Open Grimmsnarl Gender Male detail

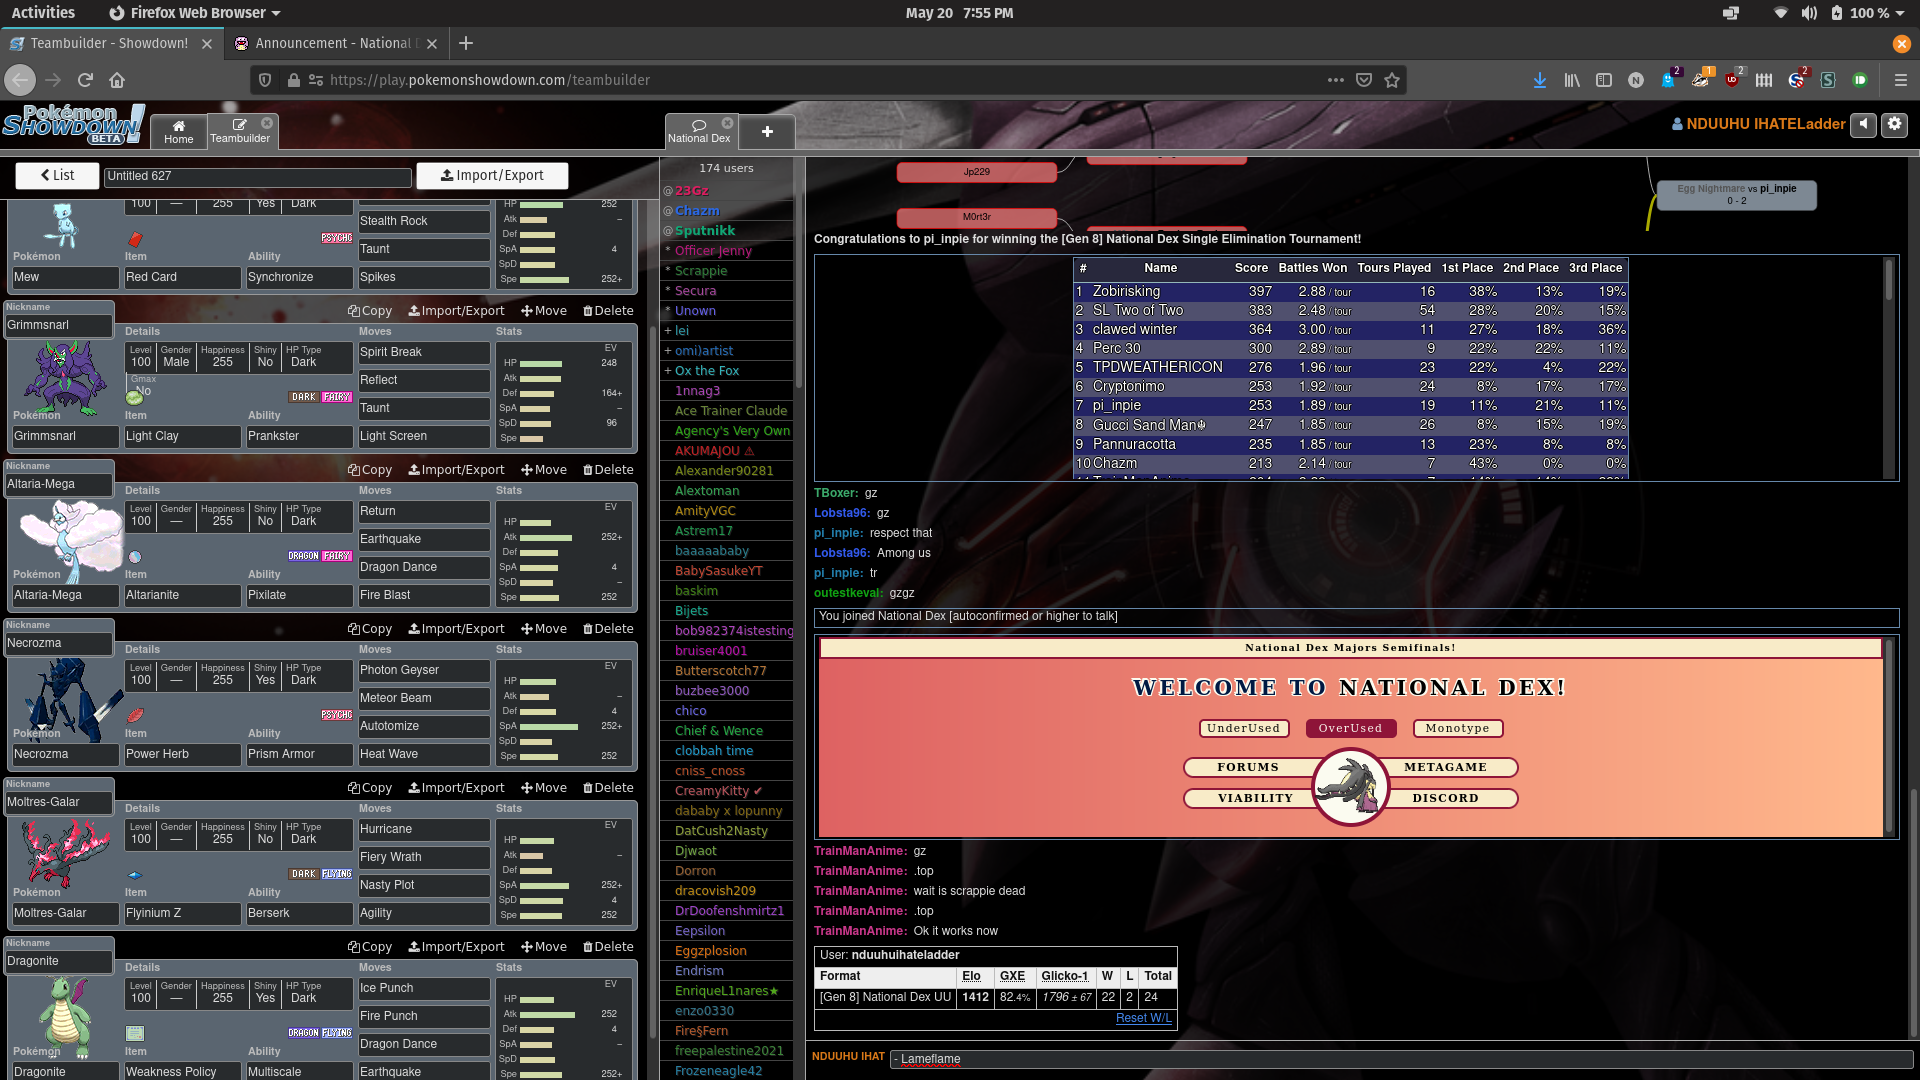(x=176, y=357)
